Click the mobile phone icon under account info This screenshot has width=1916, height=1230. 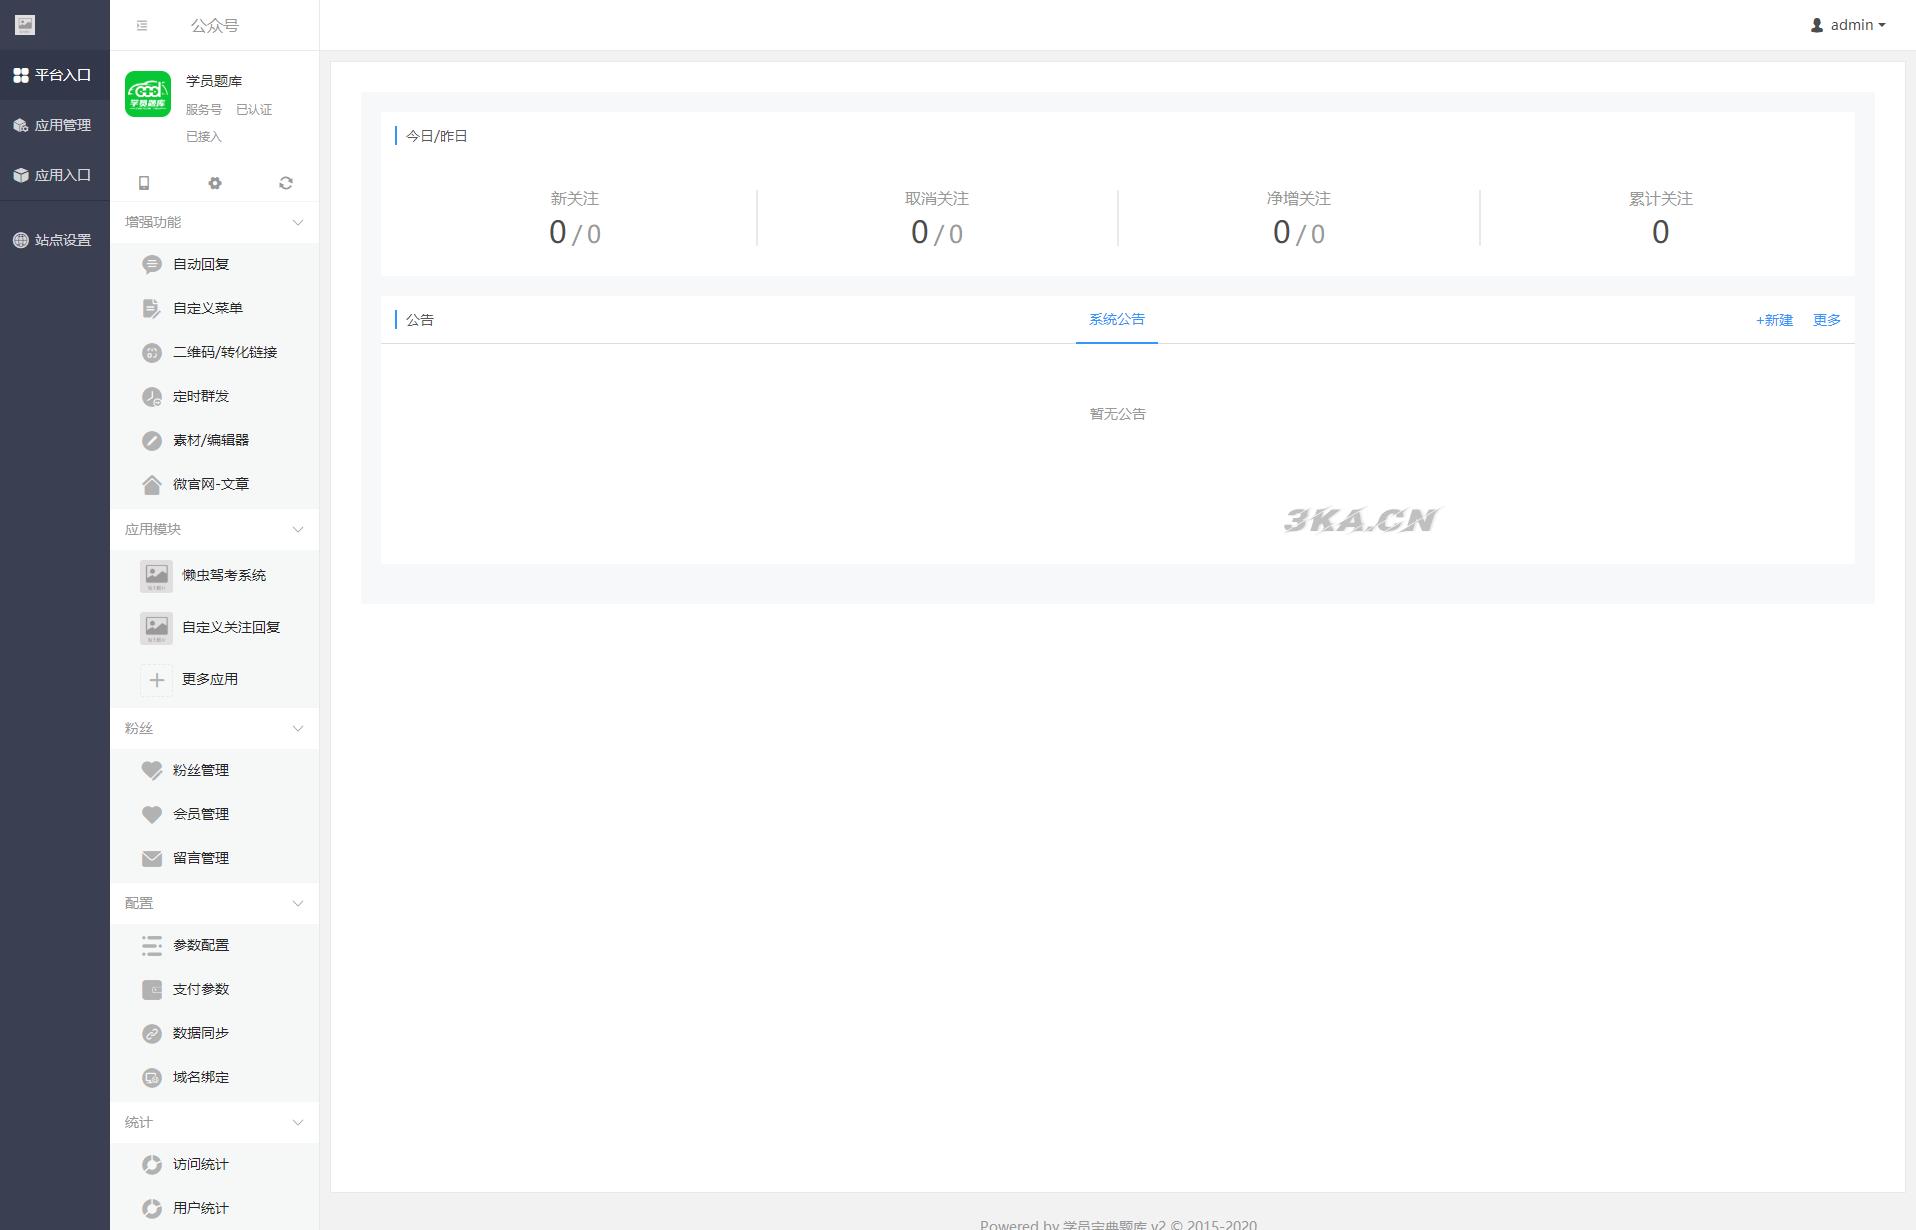click(x=144, y=183)
